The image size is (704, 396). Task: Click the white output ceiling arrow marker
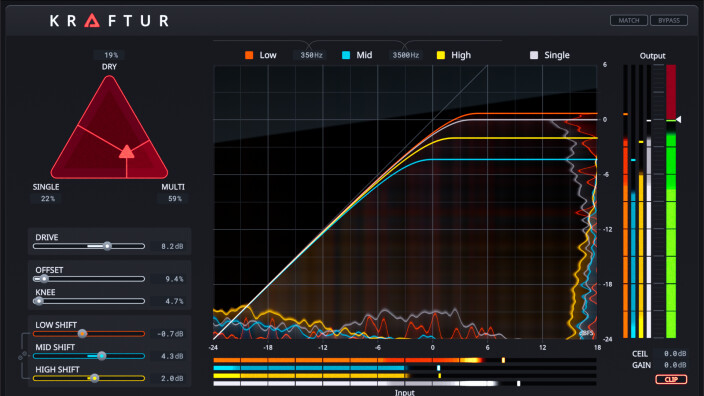click(679, 119)
